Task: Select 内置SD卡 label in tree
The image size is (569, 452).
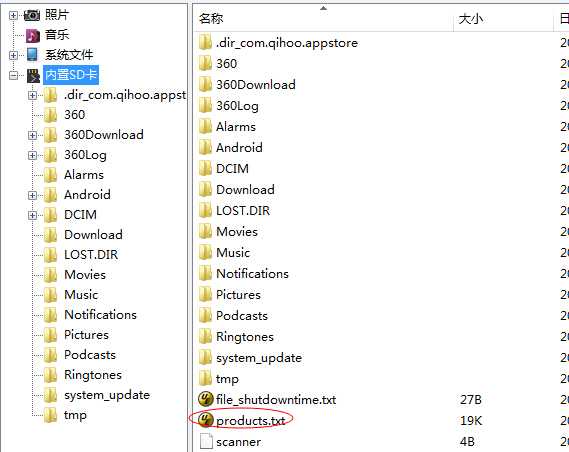Action: (x=71, y=75)
